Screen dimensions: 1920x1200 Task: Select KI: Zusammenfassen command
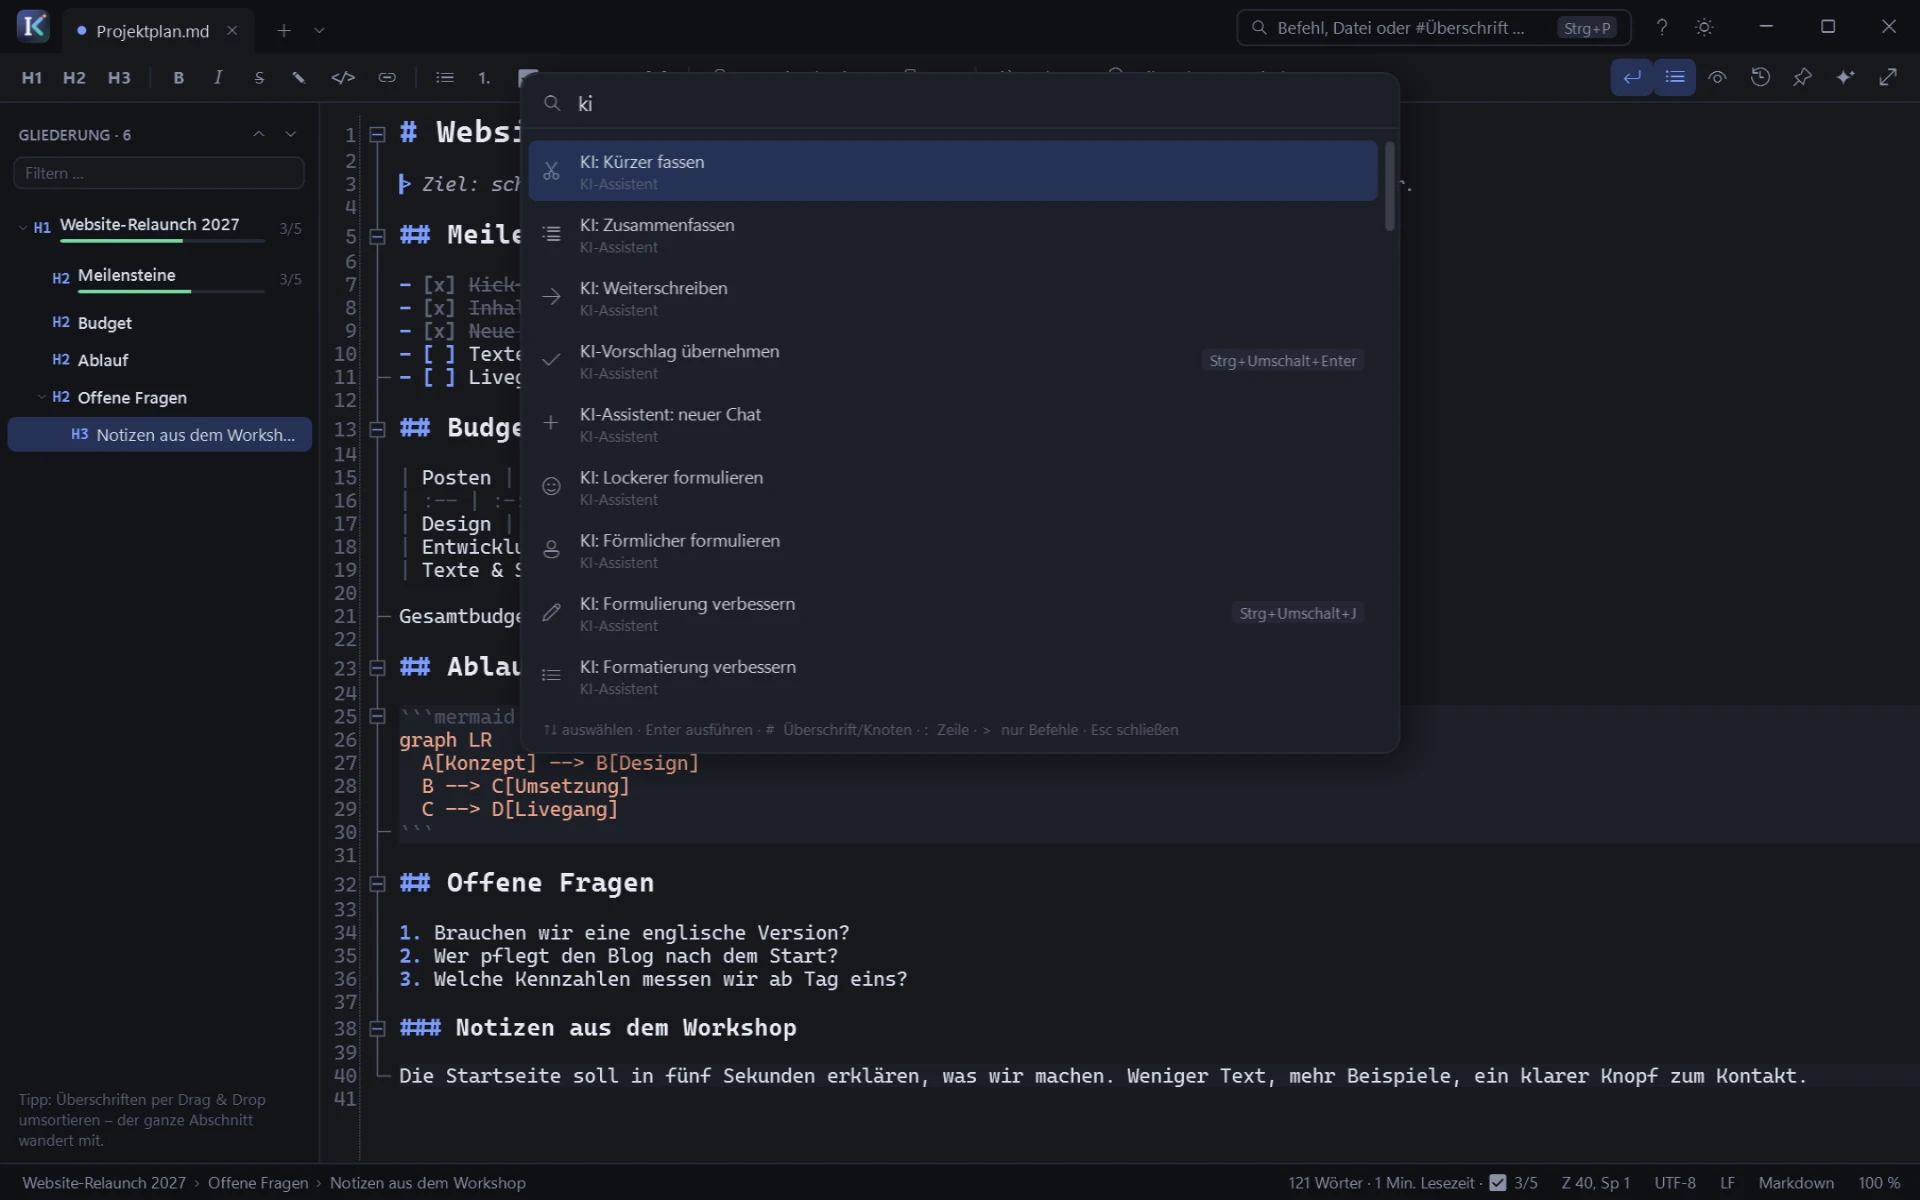[x=953, y=234]
